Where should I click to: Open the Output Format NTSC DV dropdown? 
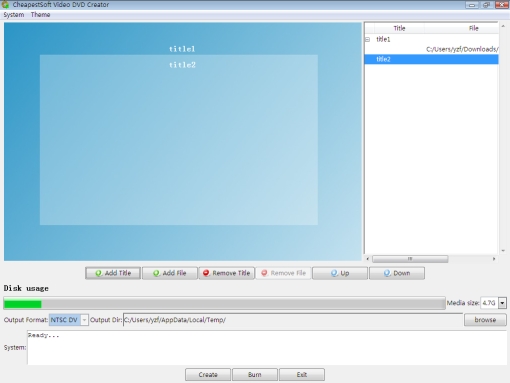pyautogui.click(x=84, y=320)
